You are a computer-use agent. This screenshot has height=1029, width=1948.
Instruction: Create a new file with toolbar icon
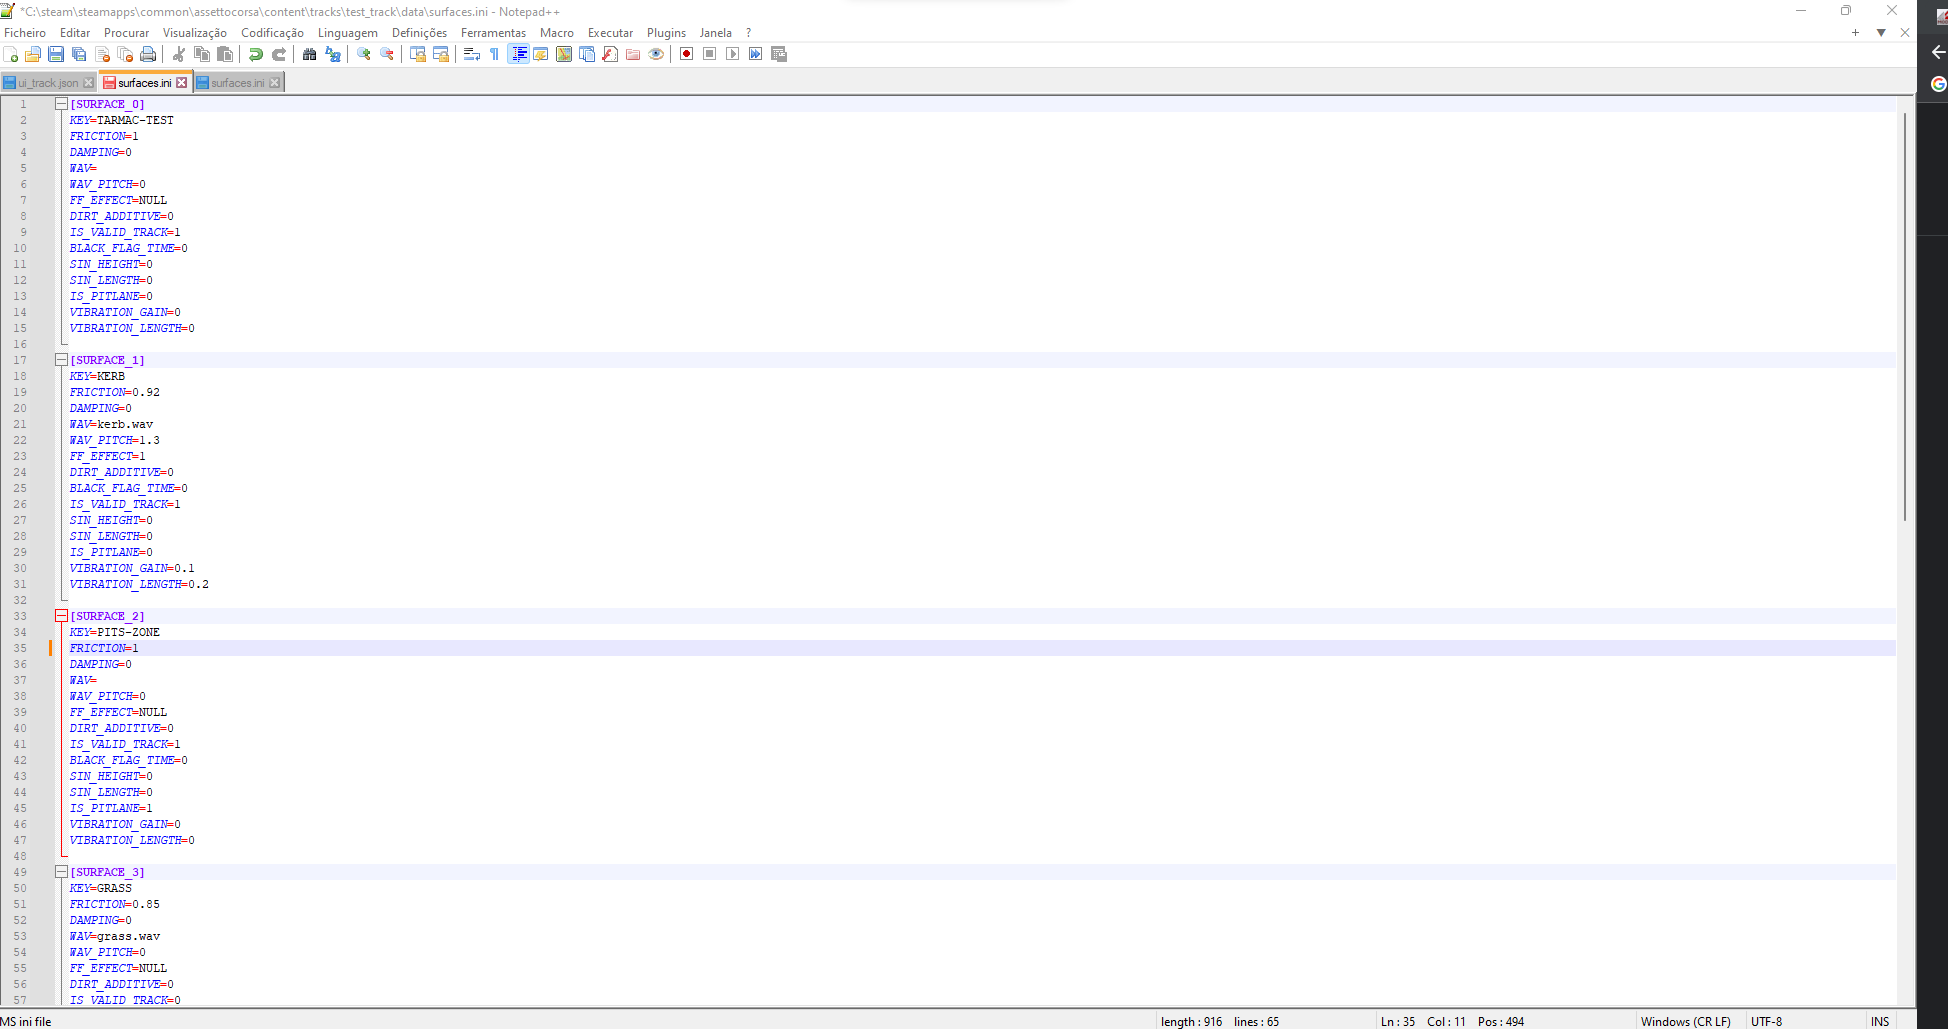click(x=11, y=54)
